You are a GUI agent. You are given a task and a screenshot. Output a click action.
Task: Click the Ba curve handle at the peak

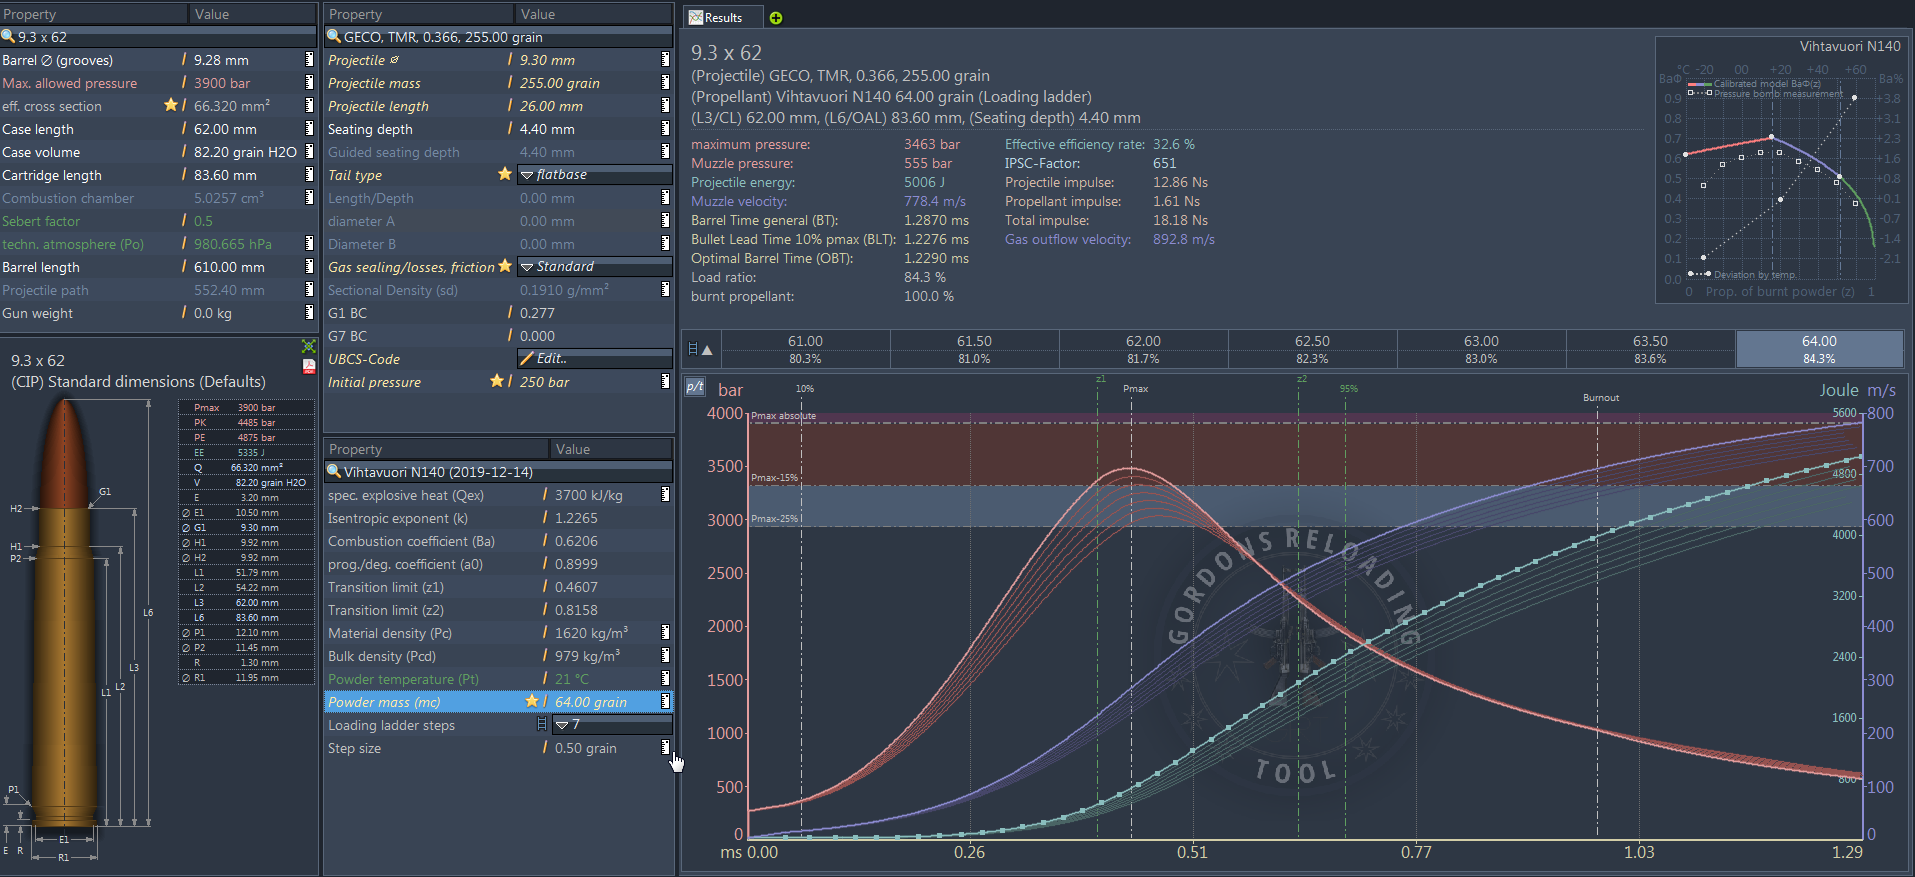[1771, 137]
